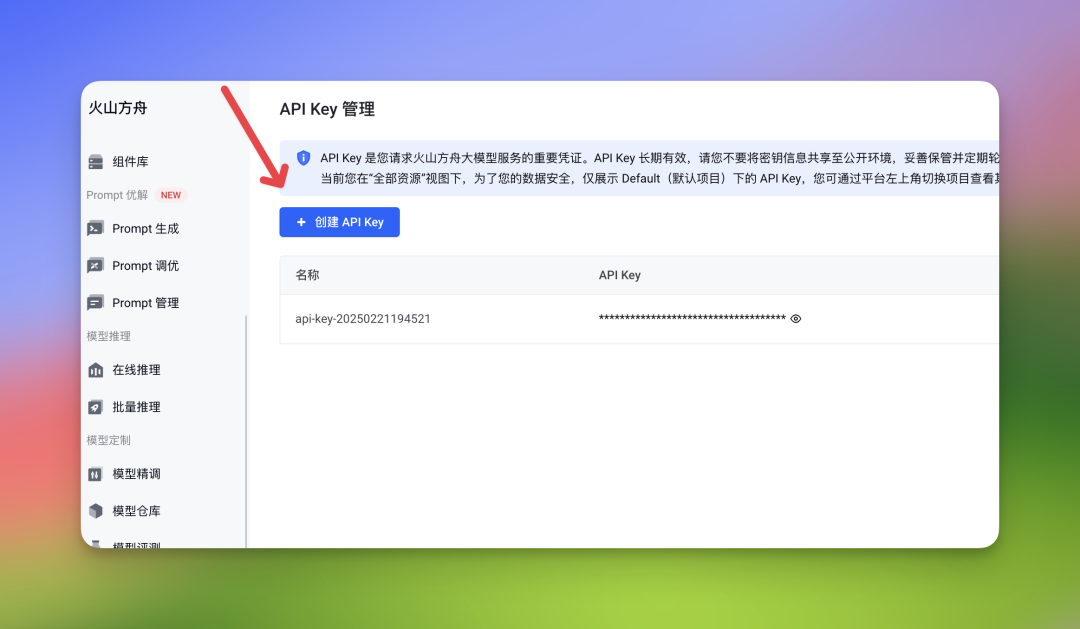Click the 创建 API Key button
Screen dimensions: 1080x629
point(340,222)
